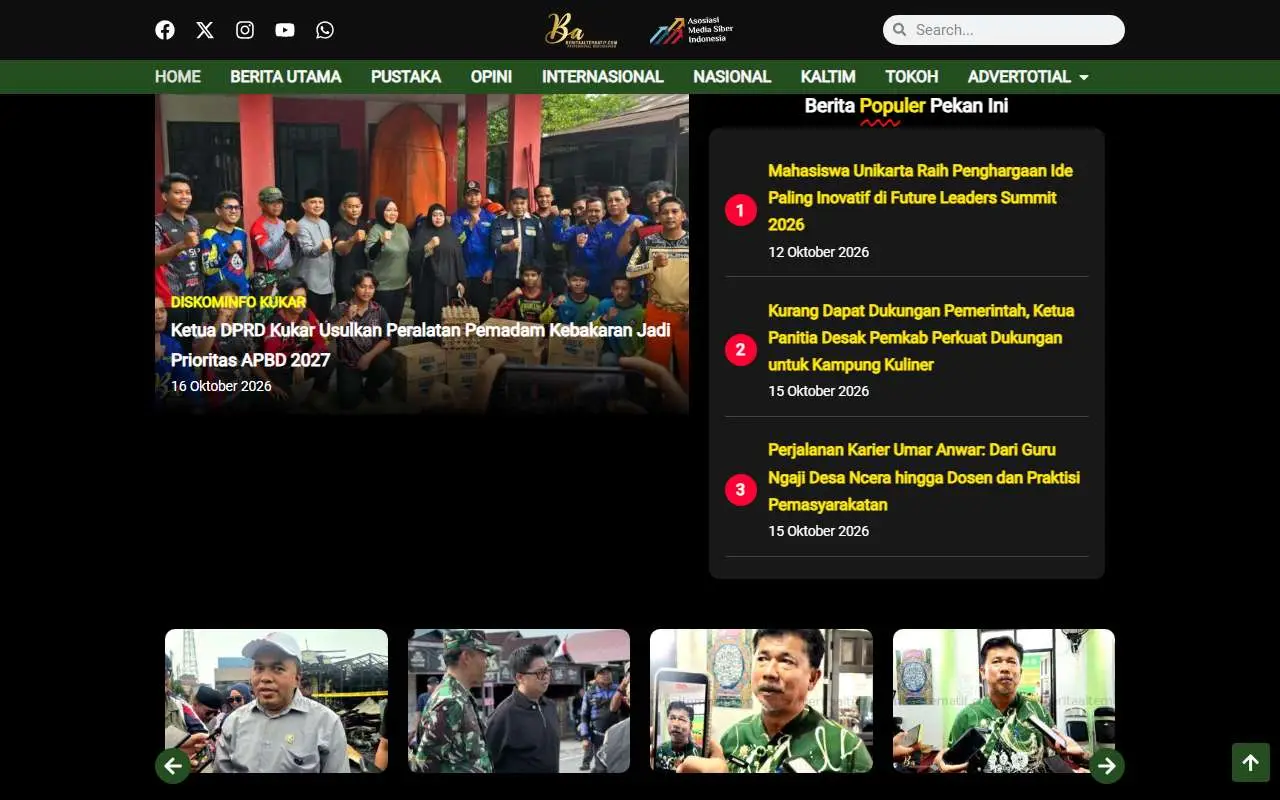Viewport: 1280px width, 800px height.
Task: Open the DISKOMINFO KUKAR category link
Action: pos(238,302)
